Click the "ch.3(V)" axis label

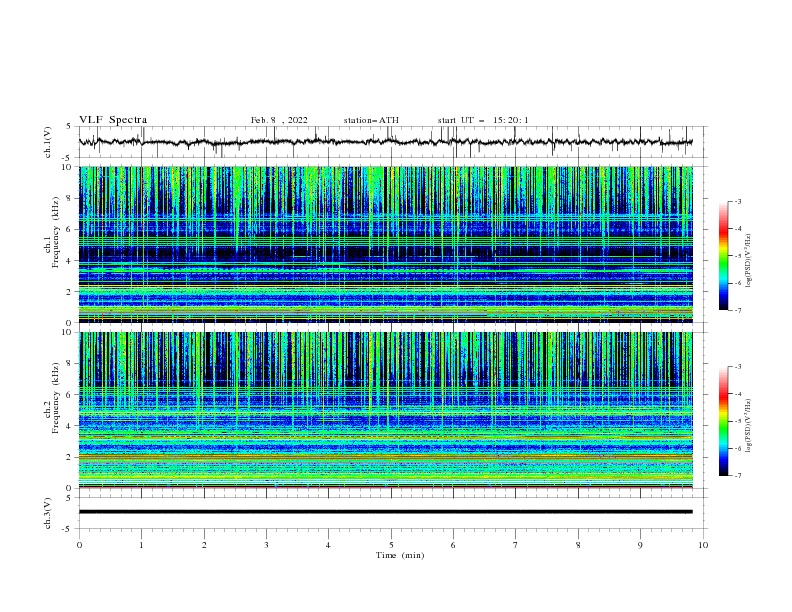[48, 513]
